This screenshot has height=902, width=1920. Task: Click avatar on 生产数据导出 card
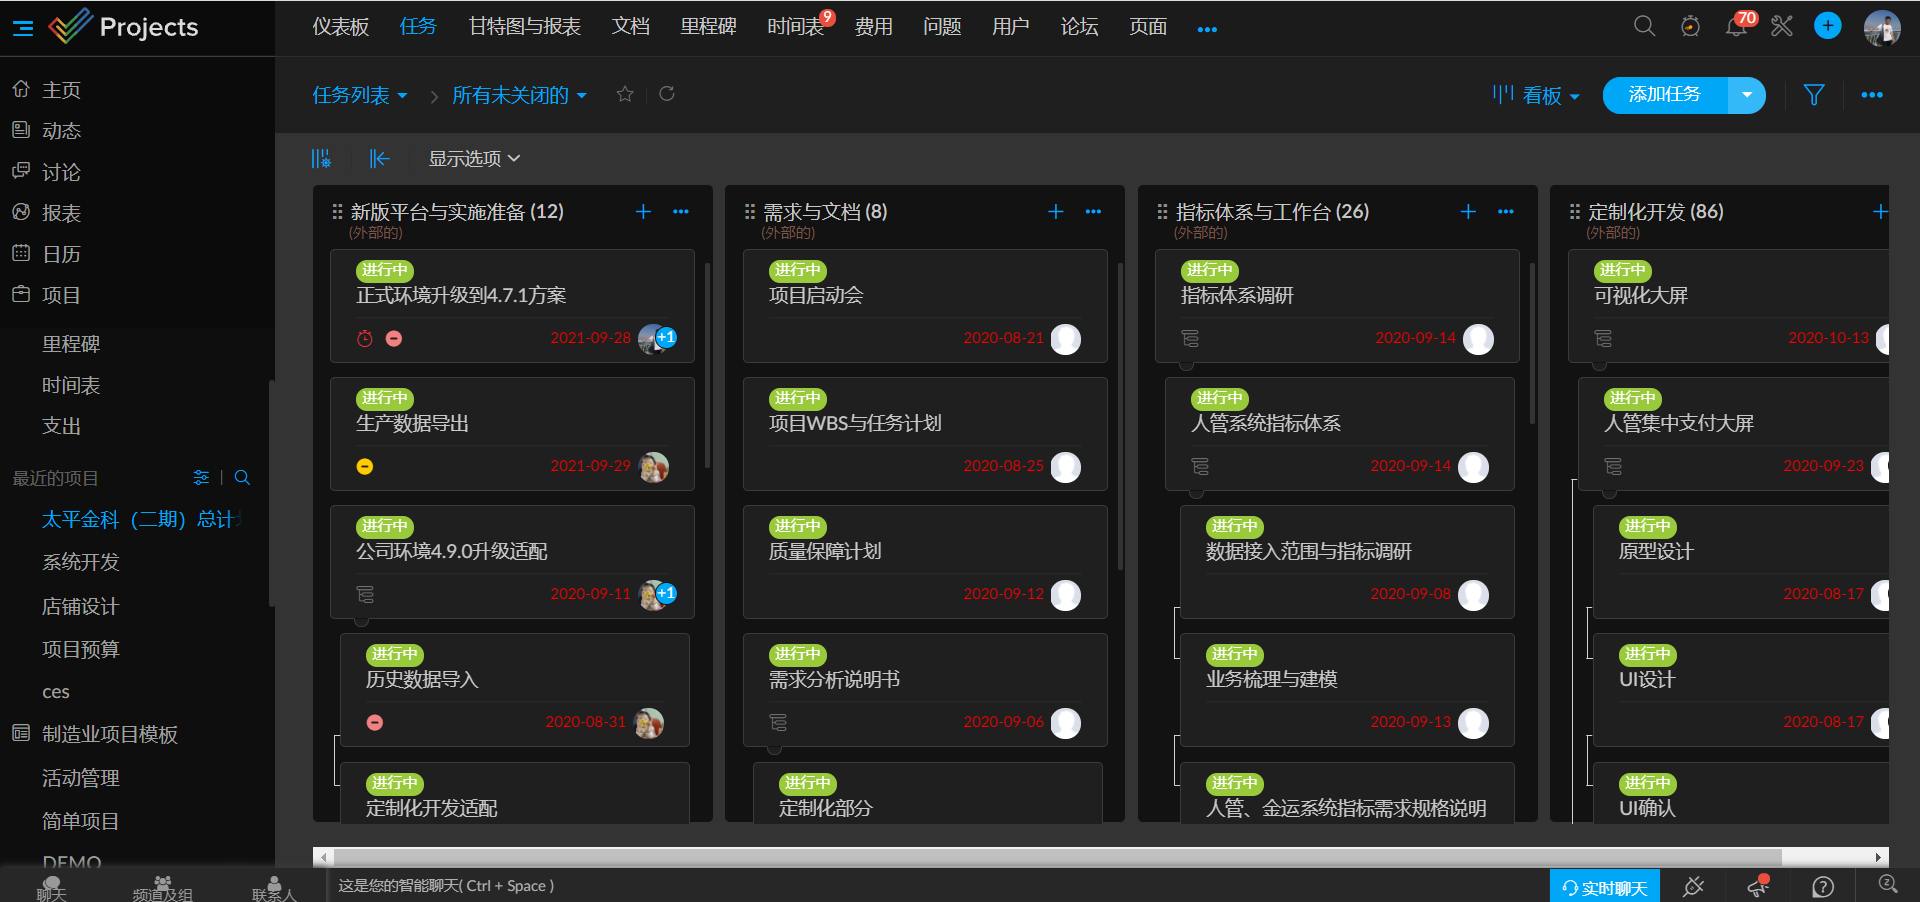point(654,467)
